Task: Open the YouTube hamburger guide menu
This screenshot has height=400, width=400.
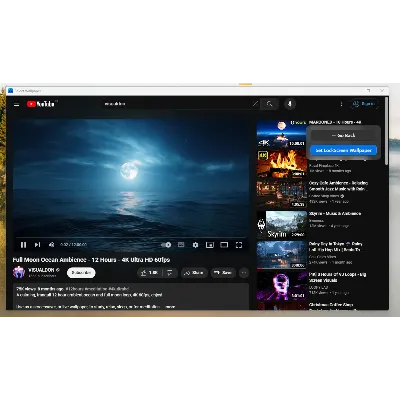Action: (16, 104)
